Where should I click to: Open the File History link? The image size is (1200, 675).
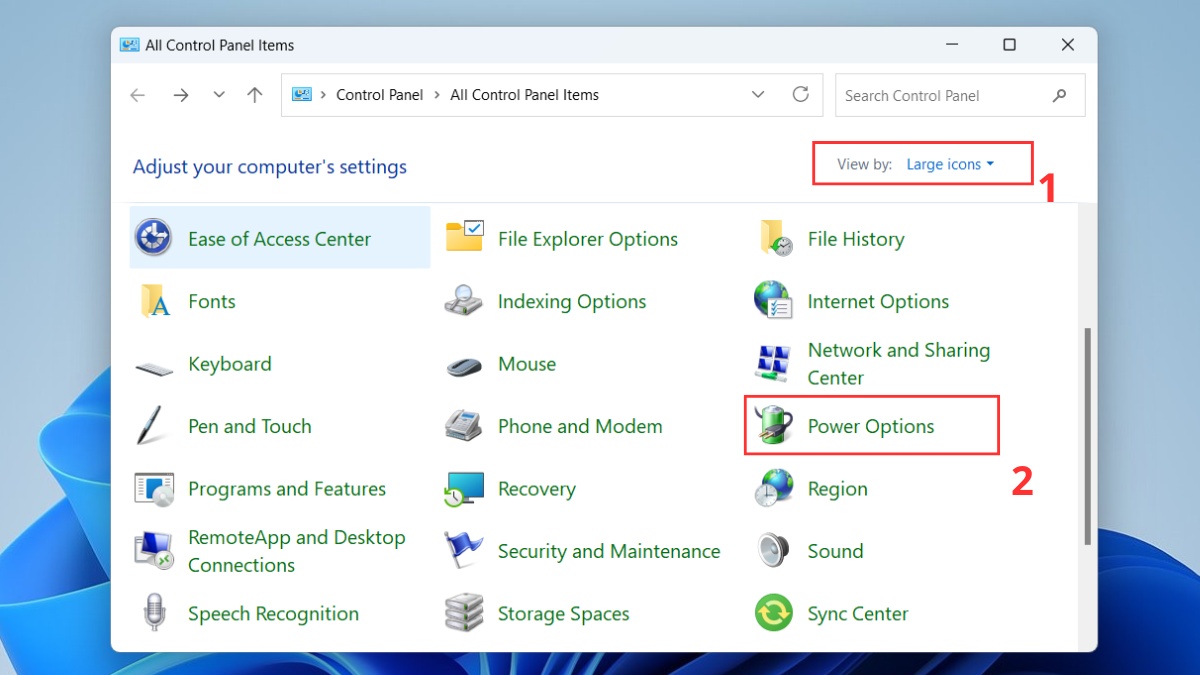[x=856, y=239]
